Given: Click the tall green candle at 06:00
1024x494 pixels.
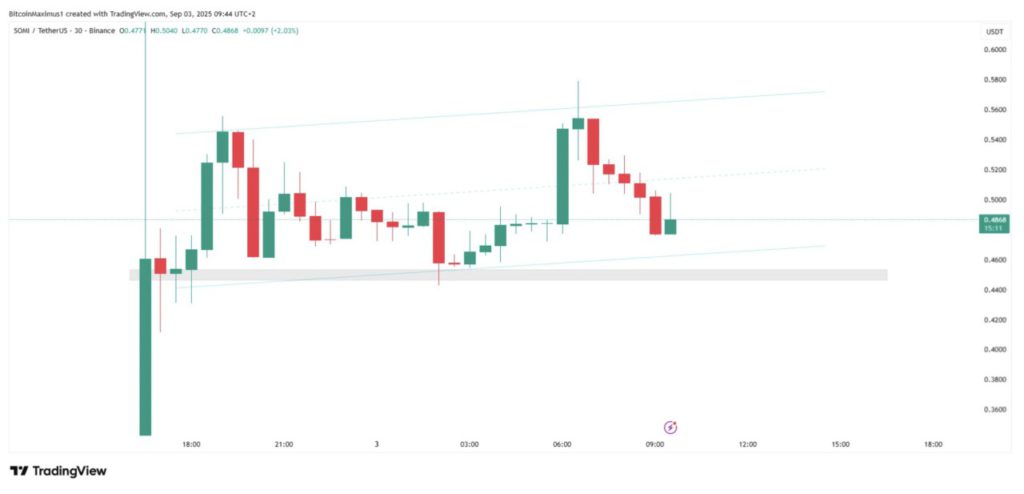Looking at the screenshot, I should pos(563,175).
